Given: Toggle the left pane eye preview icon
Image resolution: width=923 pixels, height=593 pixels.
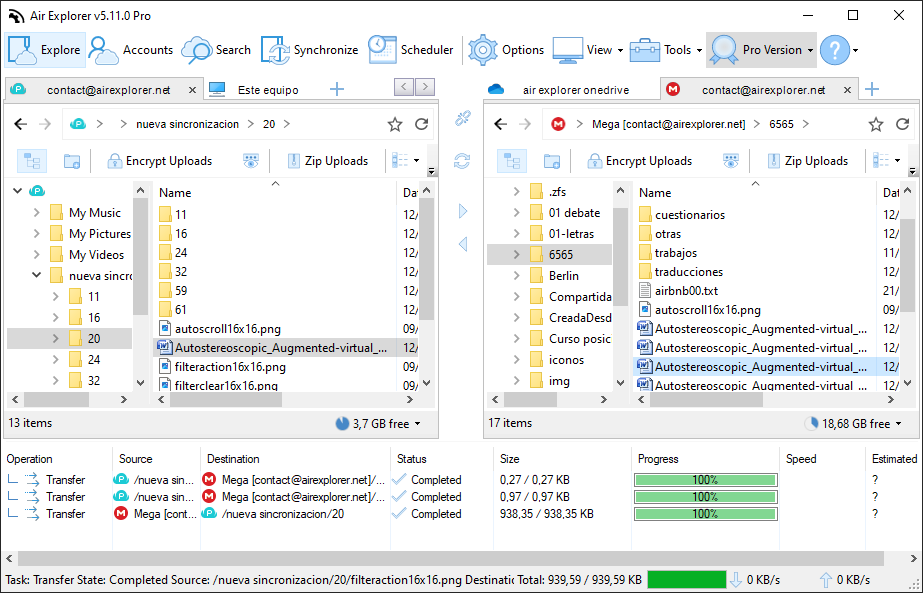Looking at the screenshot, I should (251, 161).
